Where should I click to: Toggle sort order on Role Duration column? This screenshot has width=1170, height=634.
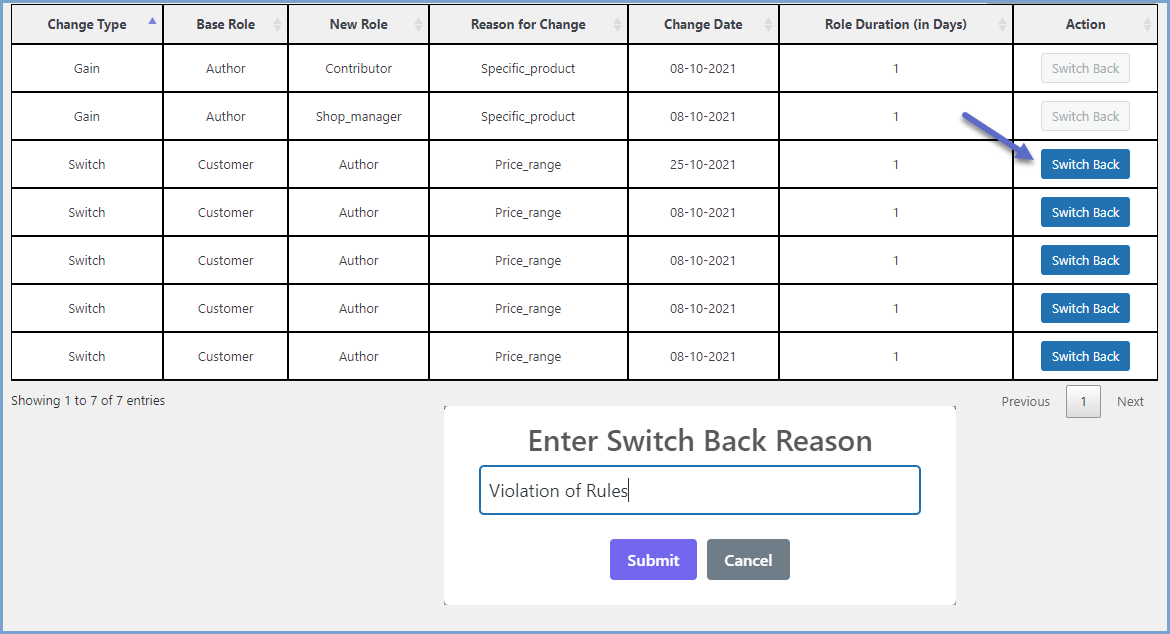[x=1003, y=23]
